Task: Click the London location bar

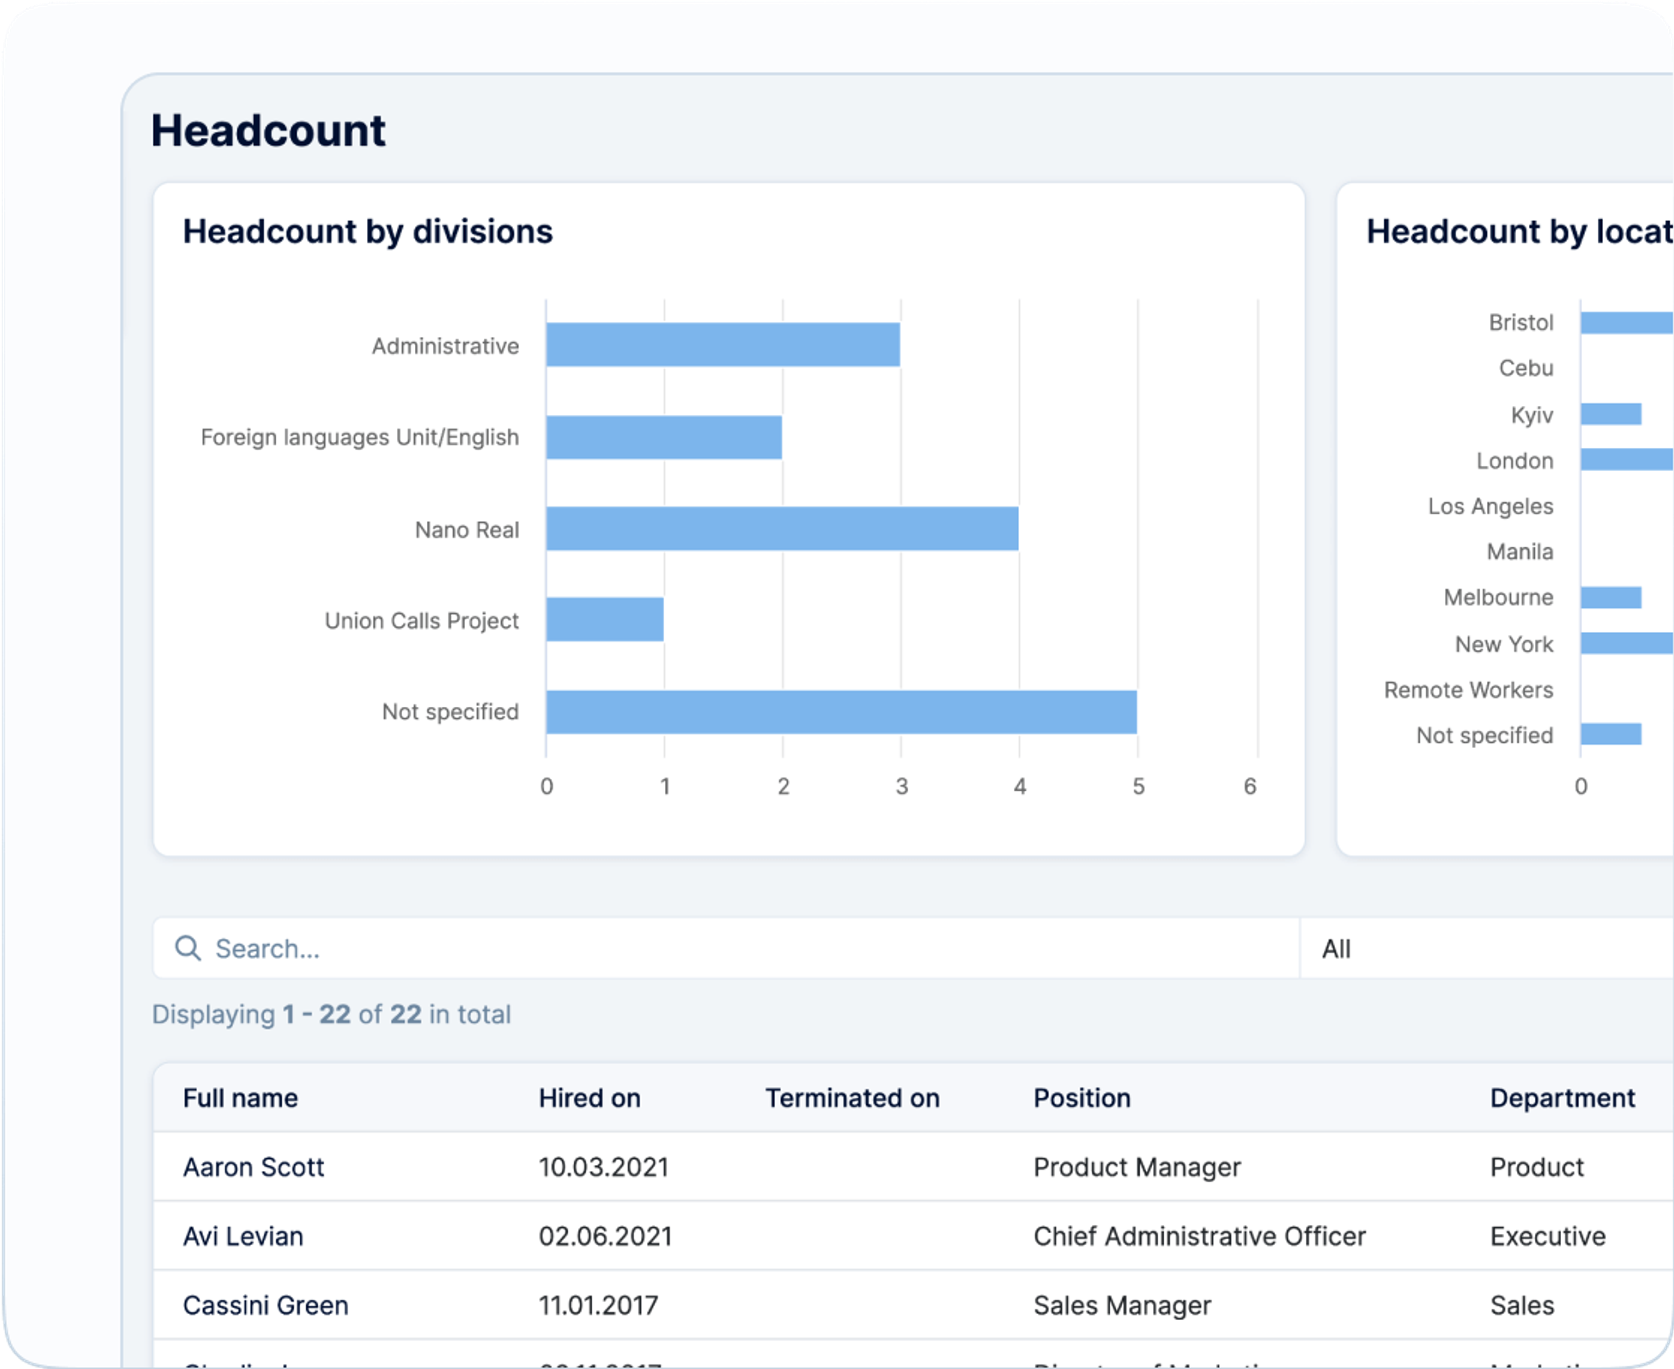Action: [x=1627, y=460]
